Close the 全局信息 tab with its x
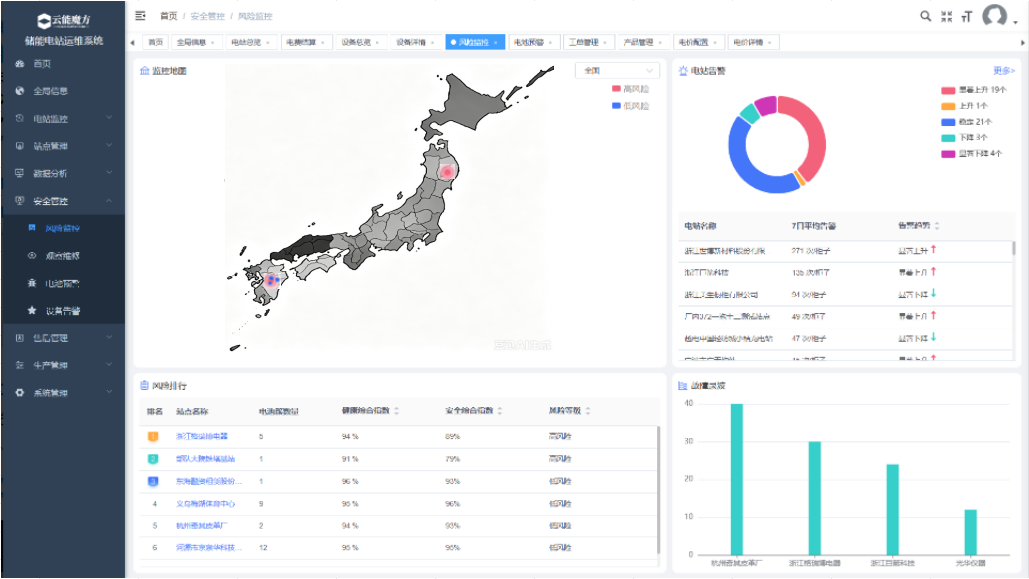This screenshot has width=1029, height=579. pyautogui.click(x=213, y=43)
